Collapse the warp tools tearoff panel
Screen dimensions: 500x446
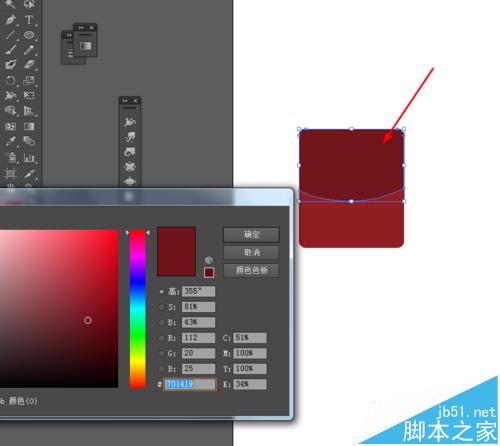125,101
